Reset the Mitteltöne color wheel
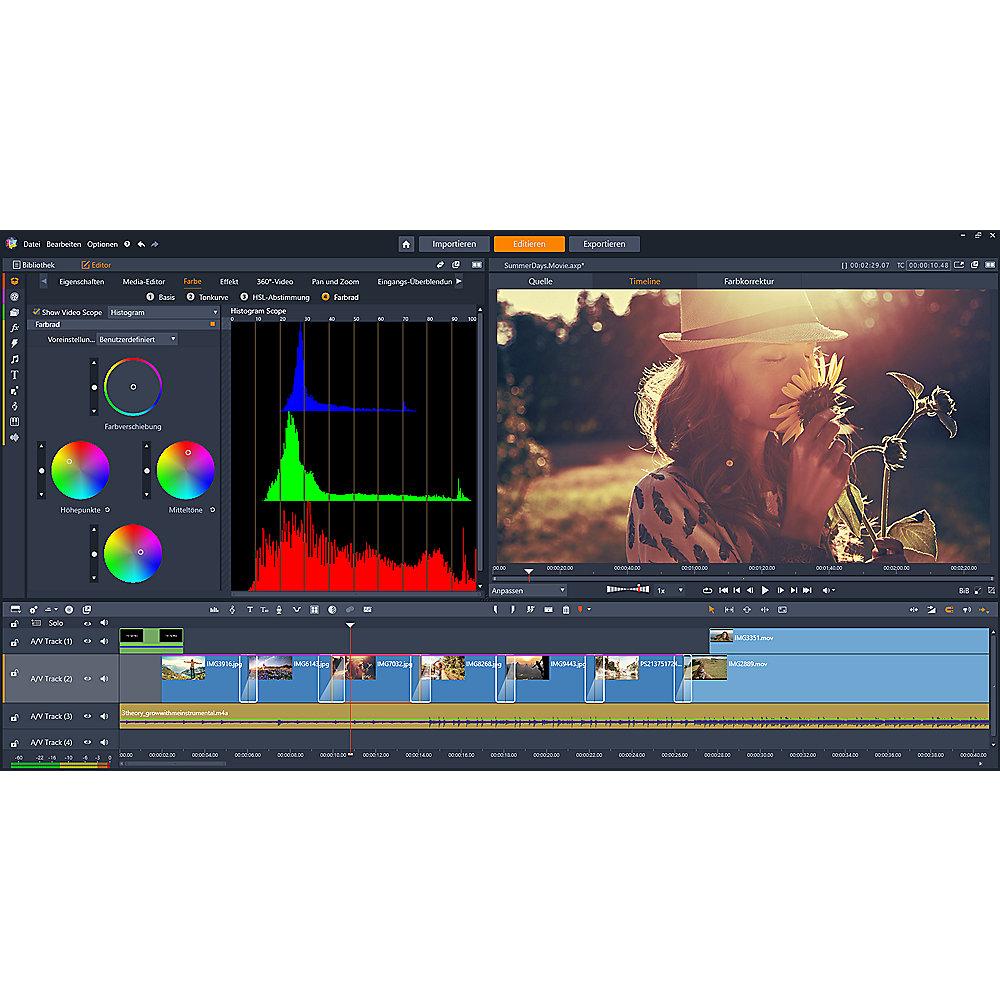The height and width of the screenshot is (1000, 1000). coord(213,510)
